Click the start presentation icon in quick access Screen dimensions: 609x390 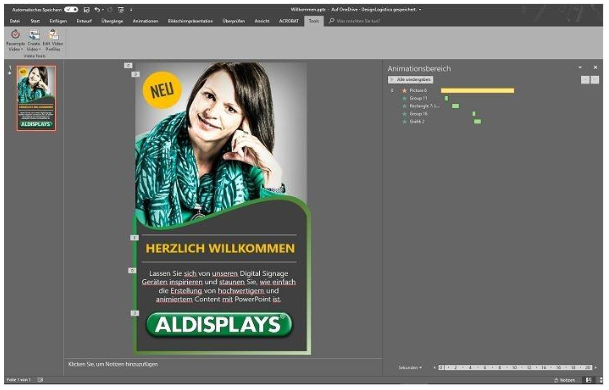[121, 9]
